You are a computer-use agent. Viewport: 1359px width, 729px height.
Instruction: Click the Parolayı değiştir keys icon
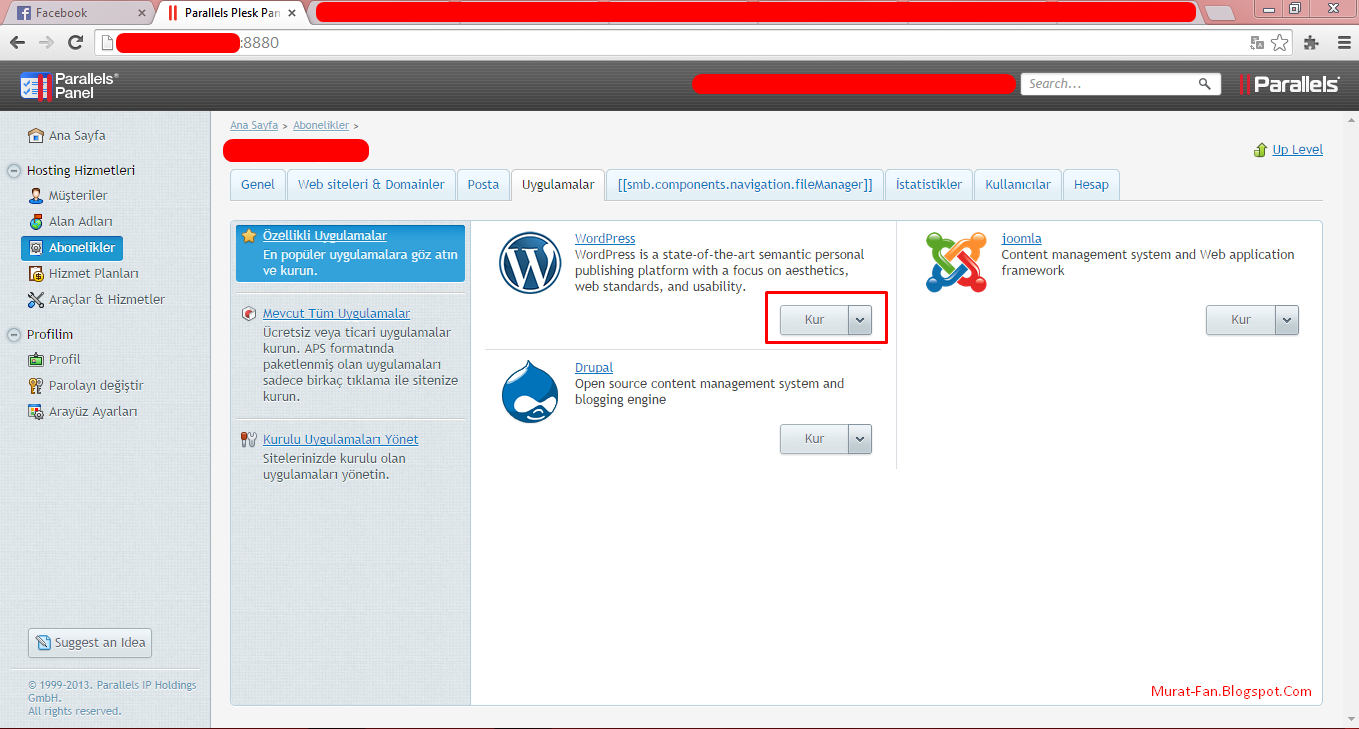(x=36, y=385)
